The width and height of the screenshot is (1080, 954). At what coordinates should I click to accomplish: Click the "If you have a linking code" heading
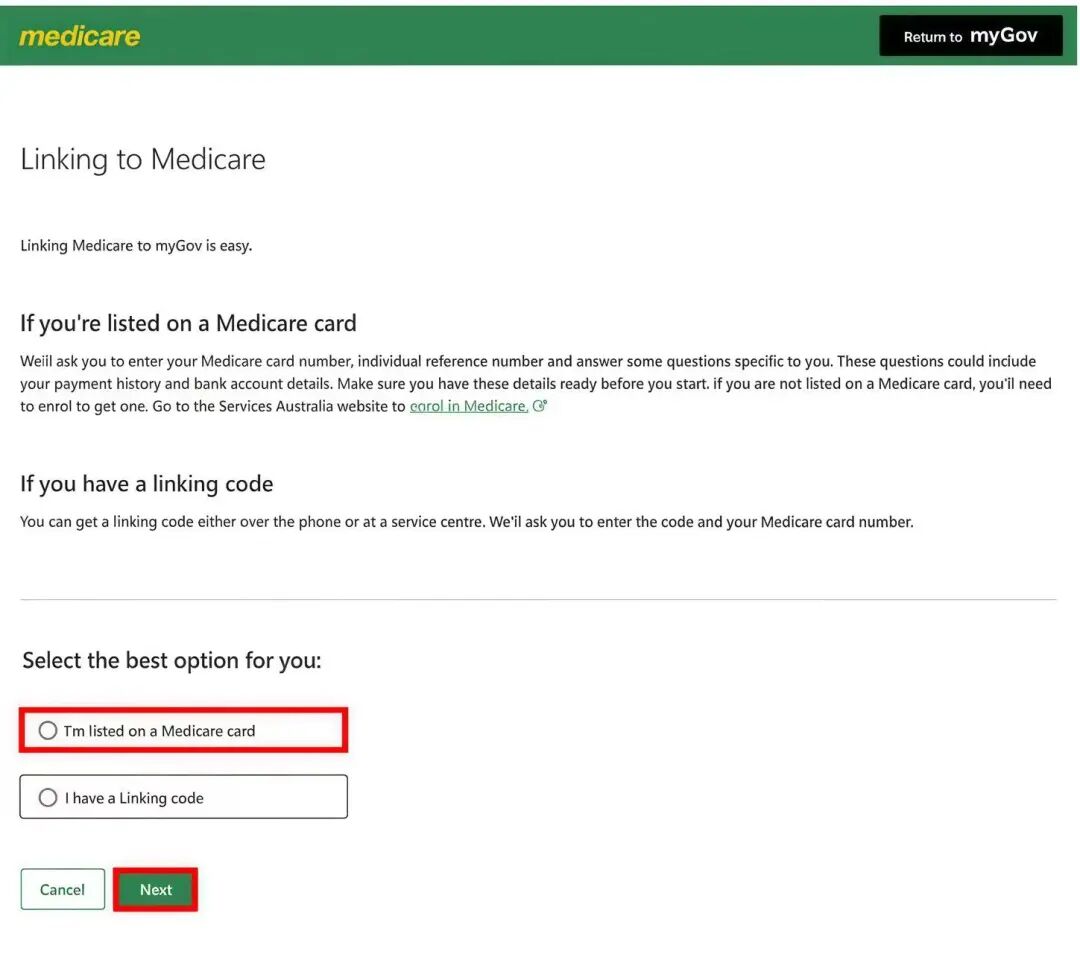click(x=147, y=484)
